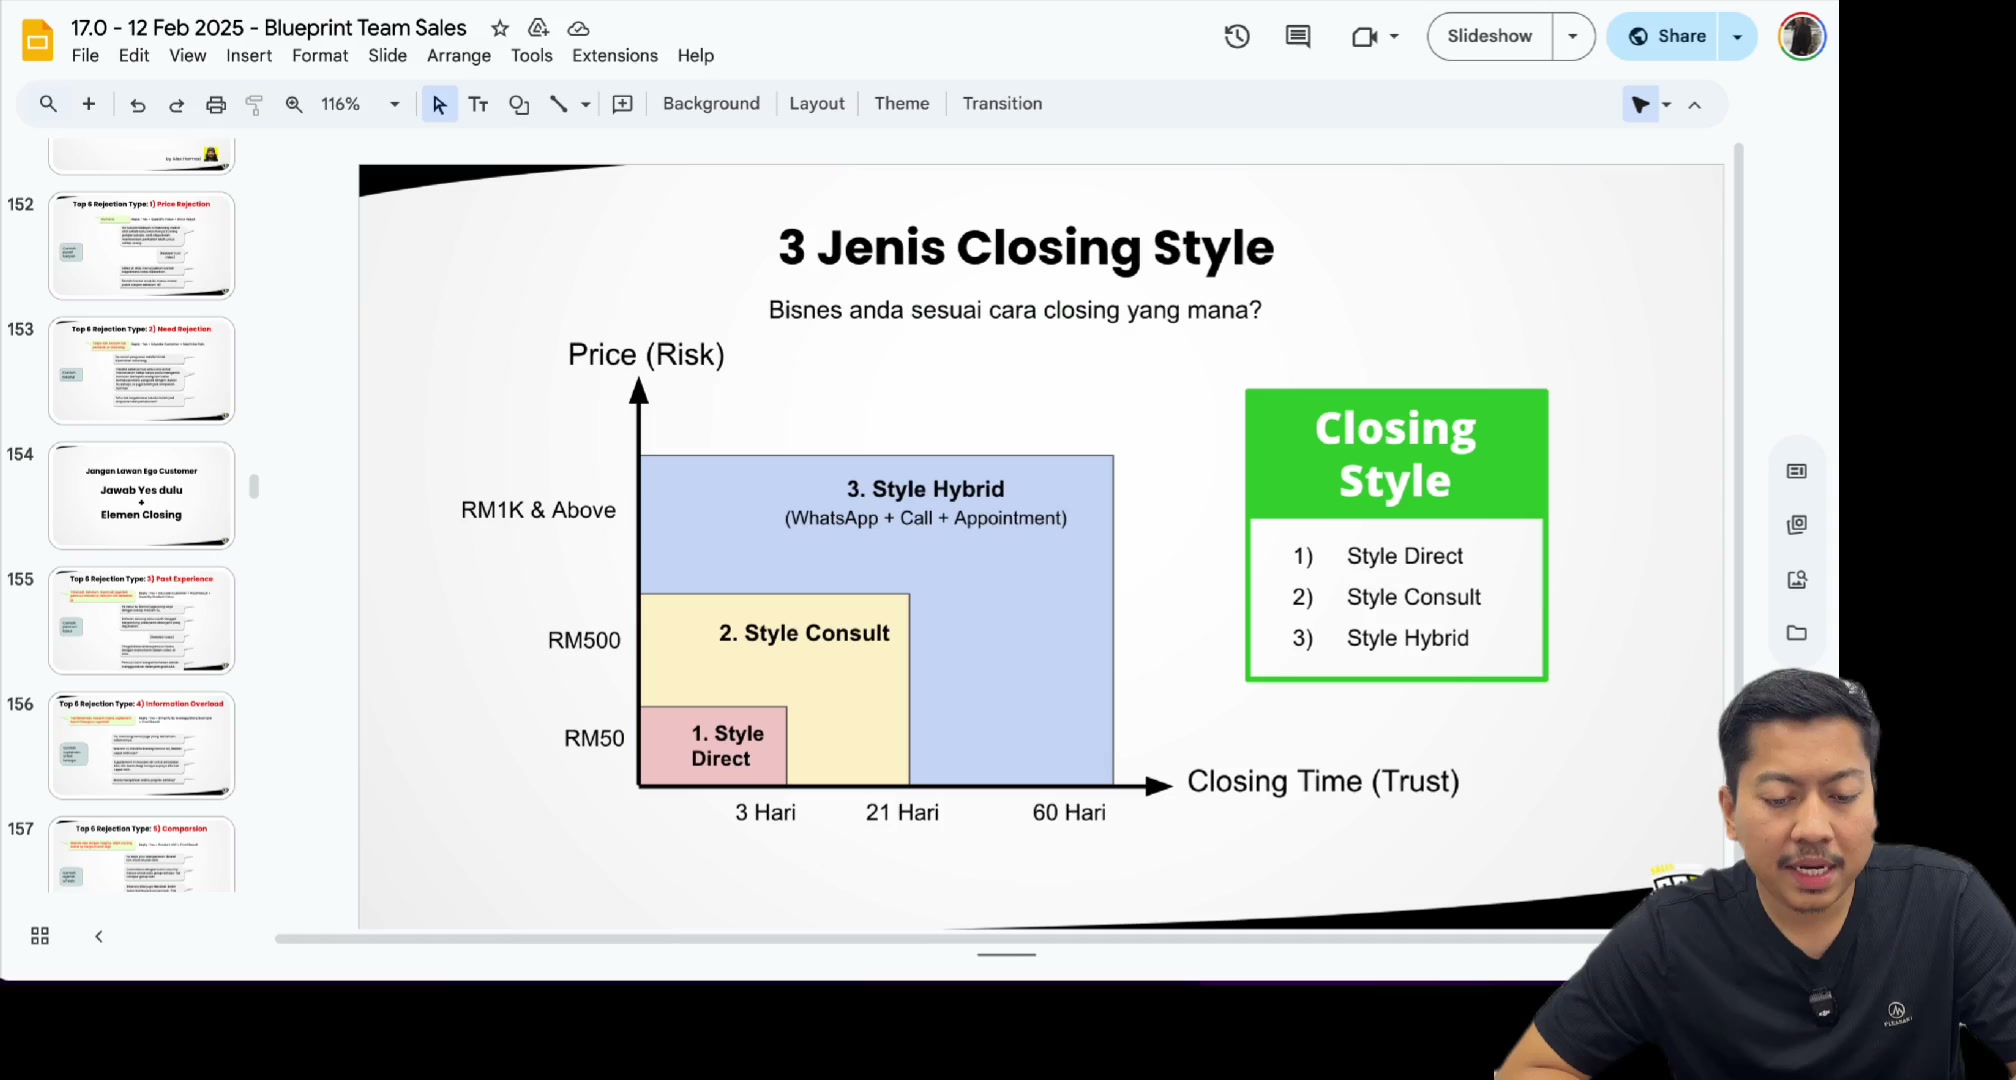Undo the last action
The image size is (2016, 1080).
(138, 104)
